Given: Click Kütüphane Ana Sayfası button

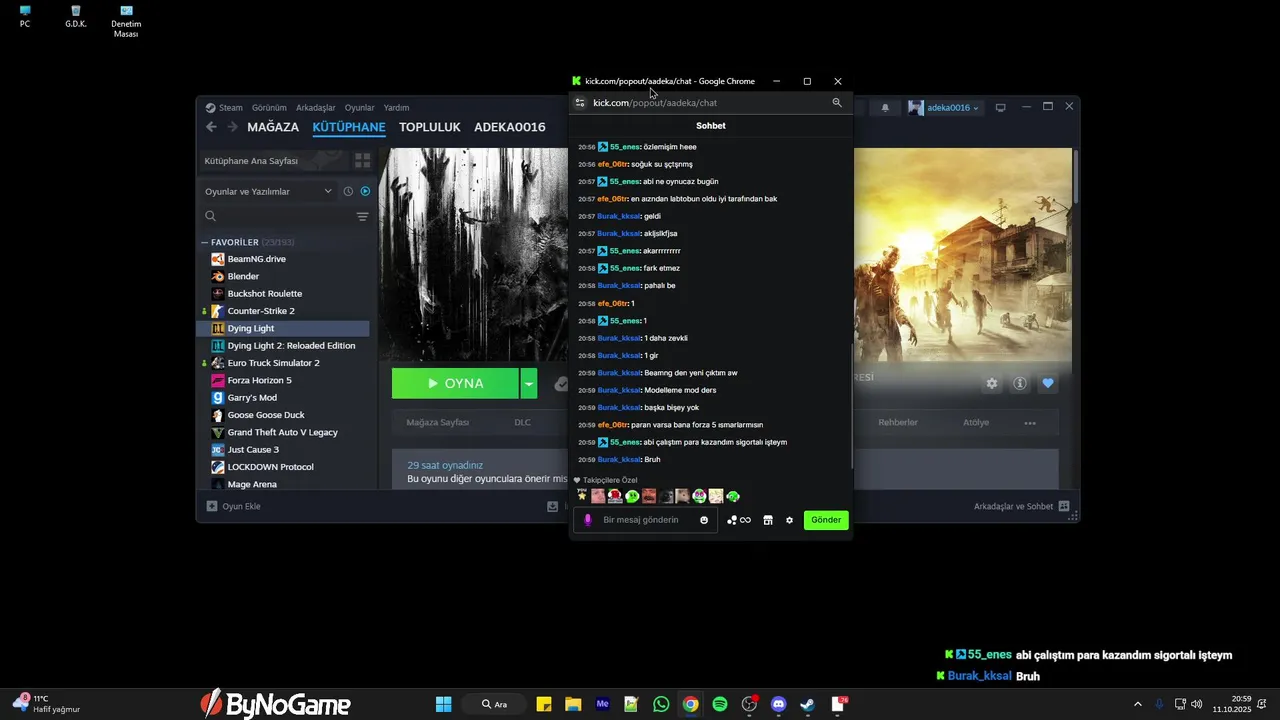Looking at the screenshot, I should [x=274, y=160].
